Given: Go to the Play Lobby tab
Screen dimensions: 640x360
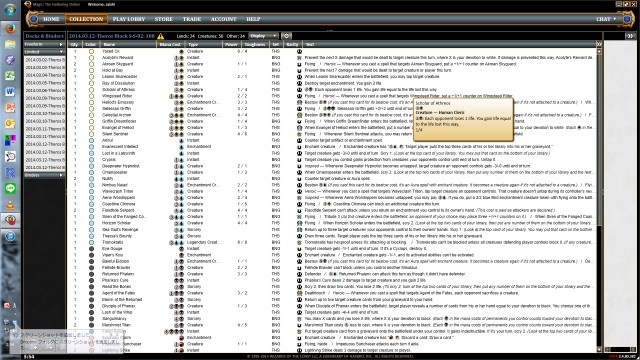Looking at the screenshot, I should click(129, 19).
